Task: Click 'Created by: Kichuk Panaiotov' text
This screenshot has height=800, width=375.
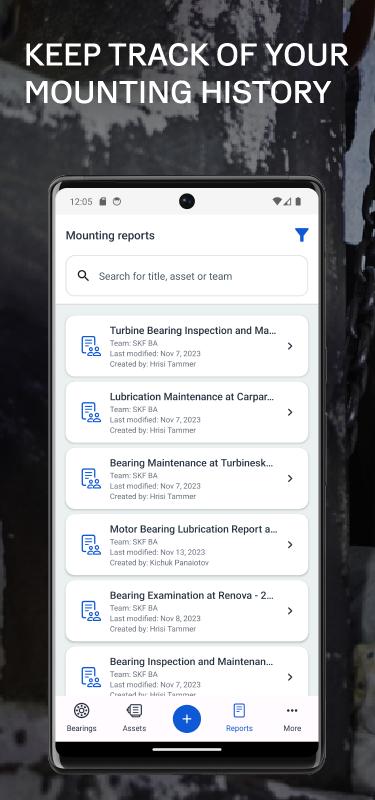Action: pos(159,563)
